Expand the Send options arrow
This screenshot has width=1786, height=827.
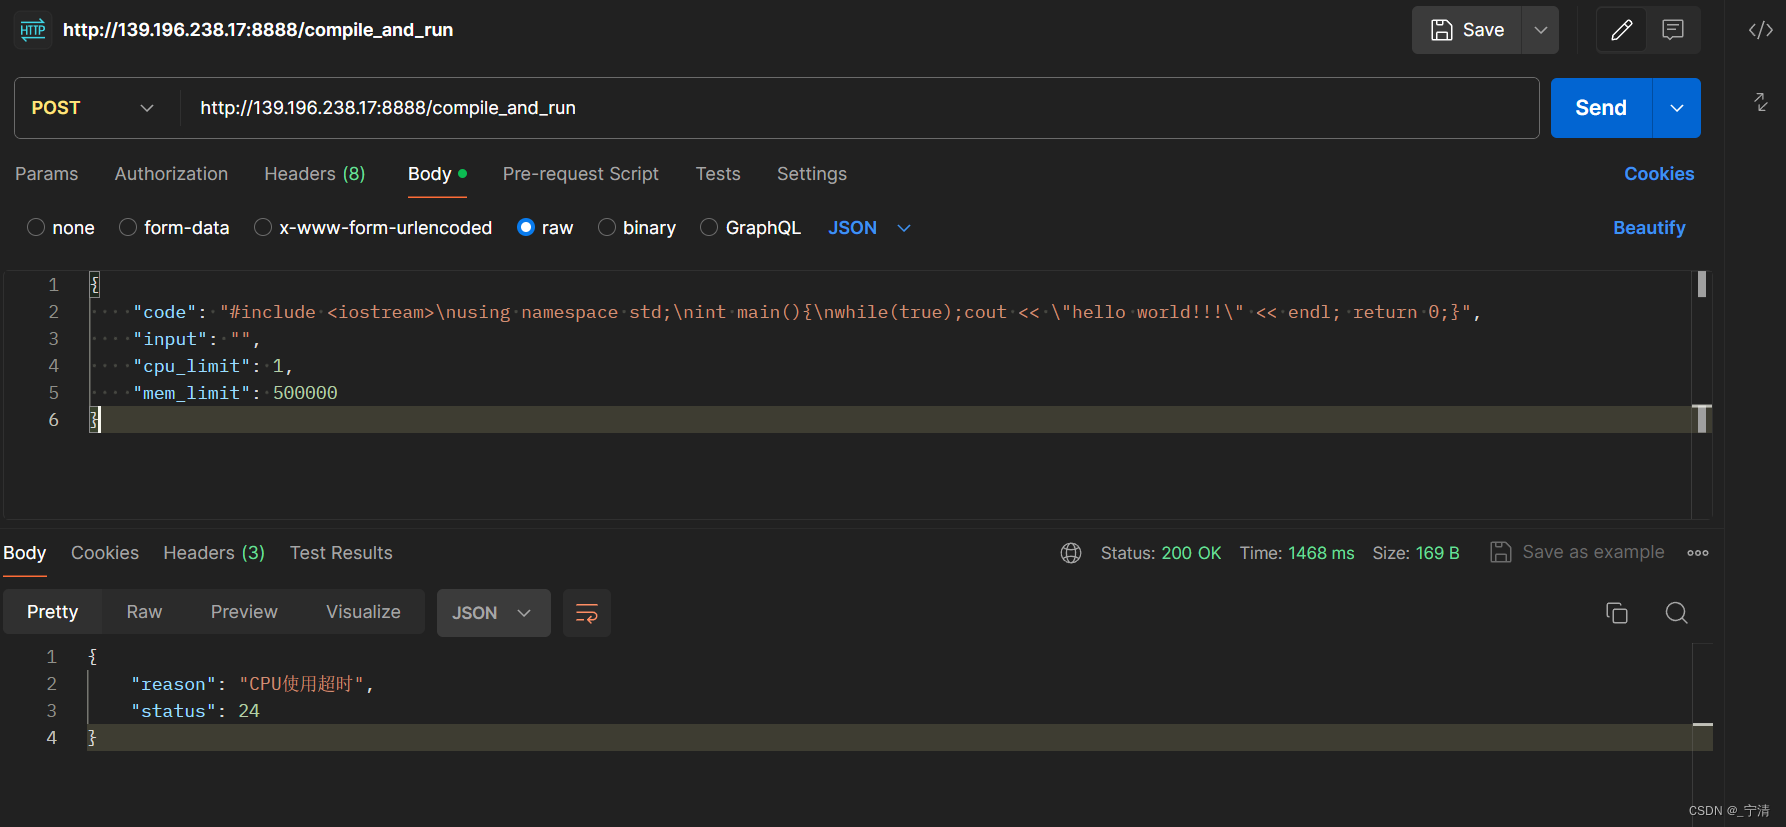click(x=1677, y=108)
